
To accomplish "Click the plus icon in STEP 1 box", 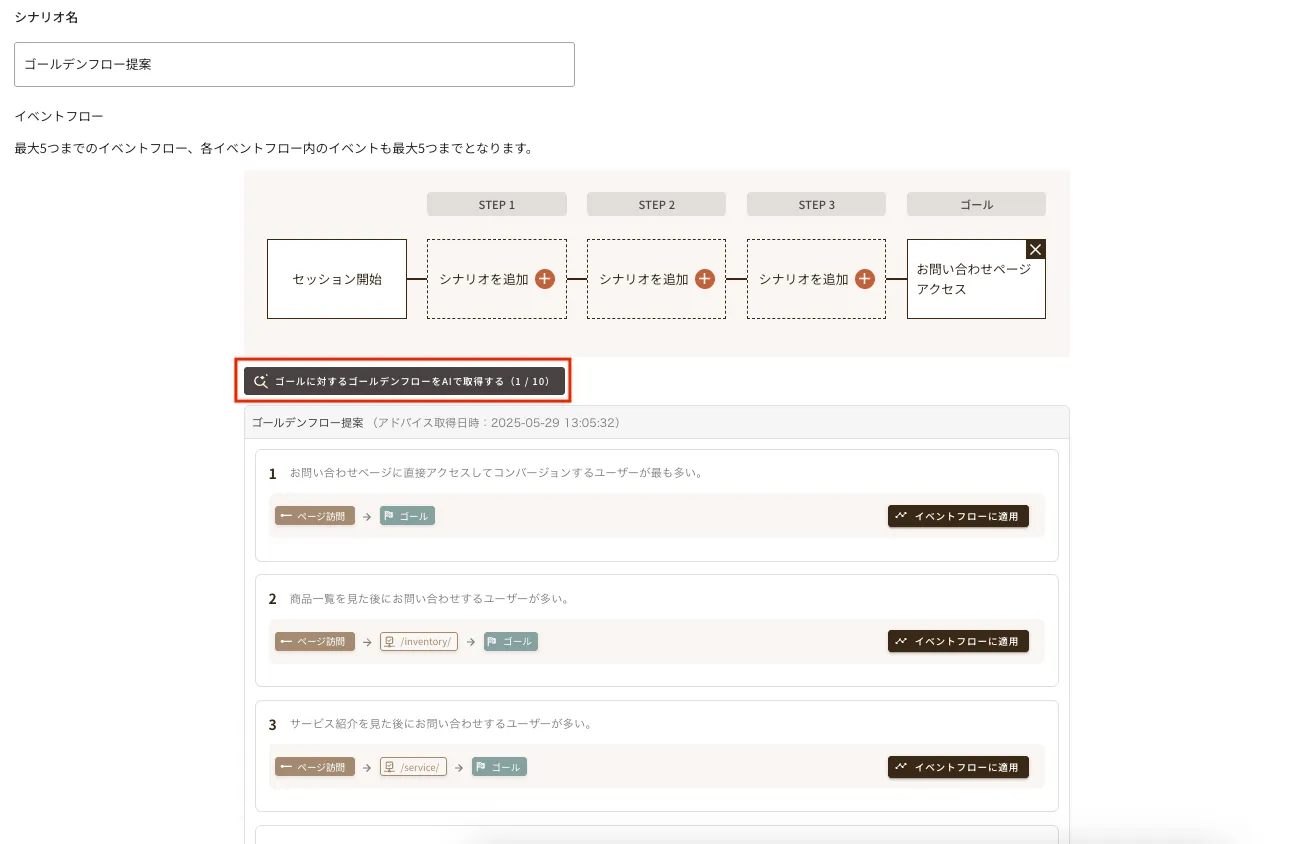I will [x=545, y=279].
